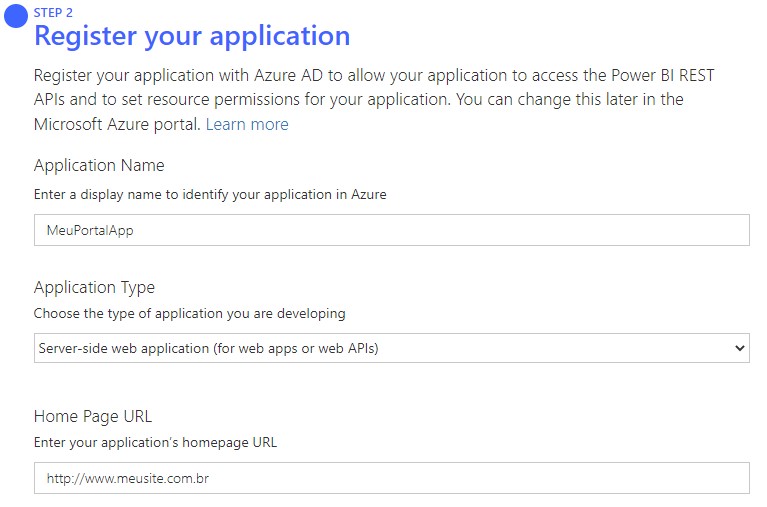
Task: Click the Home Page URL label
Action: click(x=93, y=416)
